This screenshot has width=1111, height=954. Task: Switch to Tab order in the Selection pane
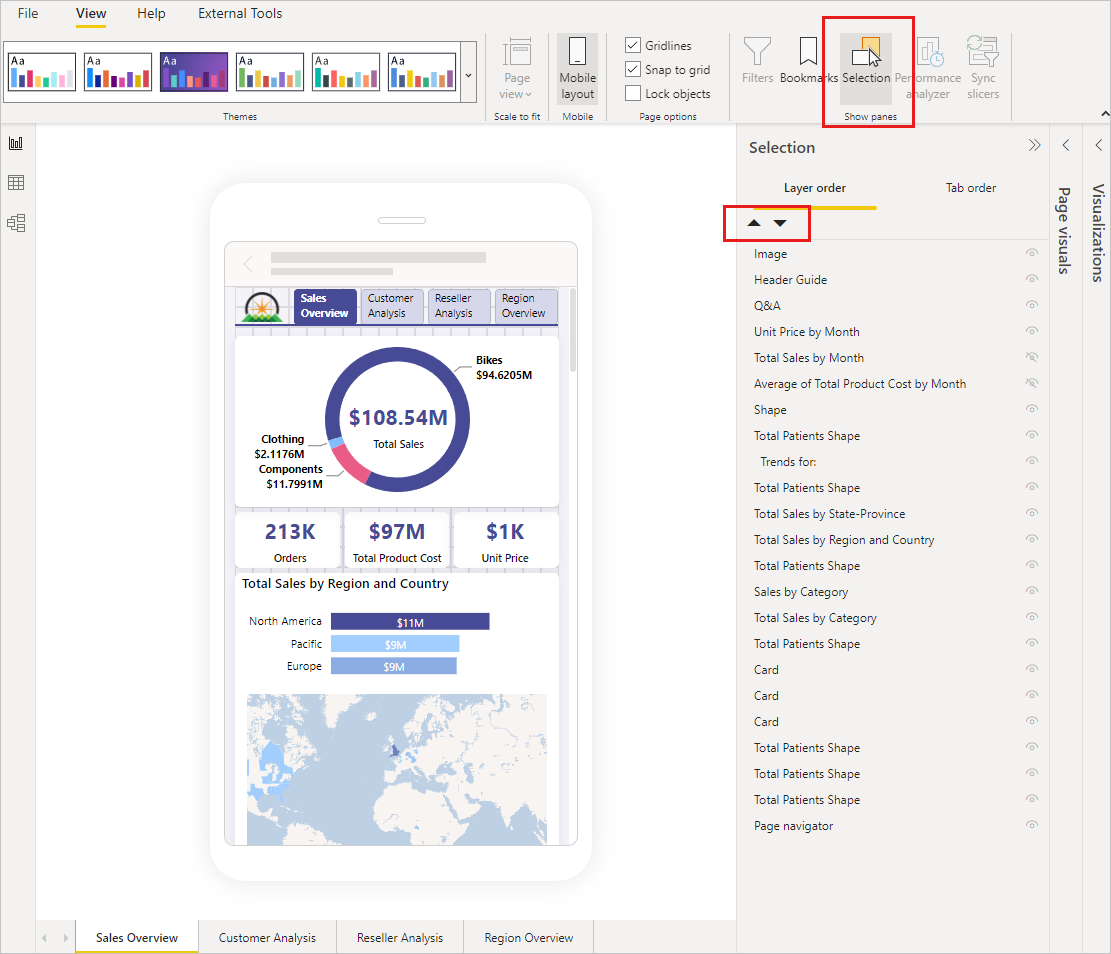pyautogui.click(x=969, y=188)
